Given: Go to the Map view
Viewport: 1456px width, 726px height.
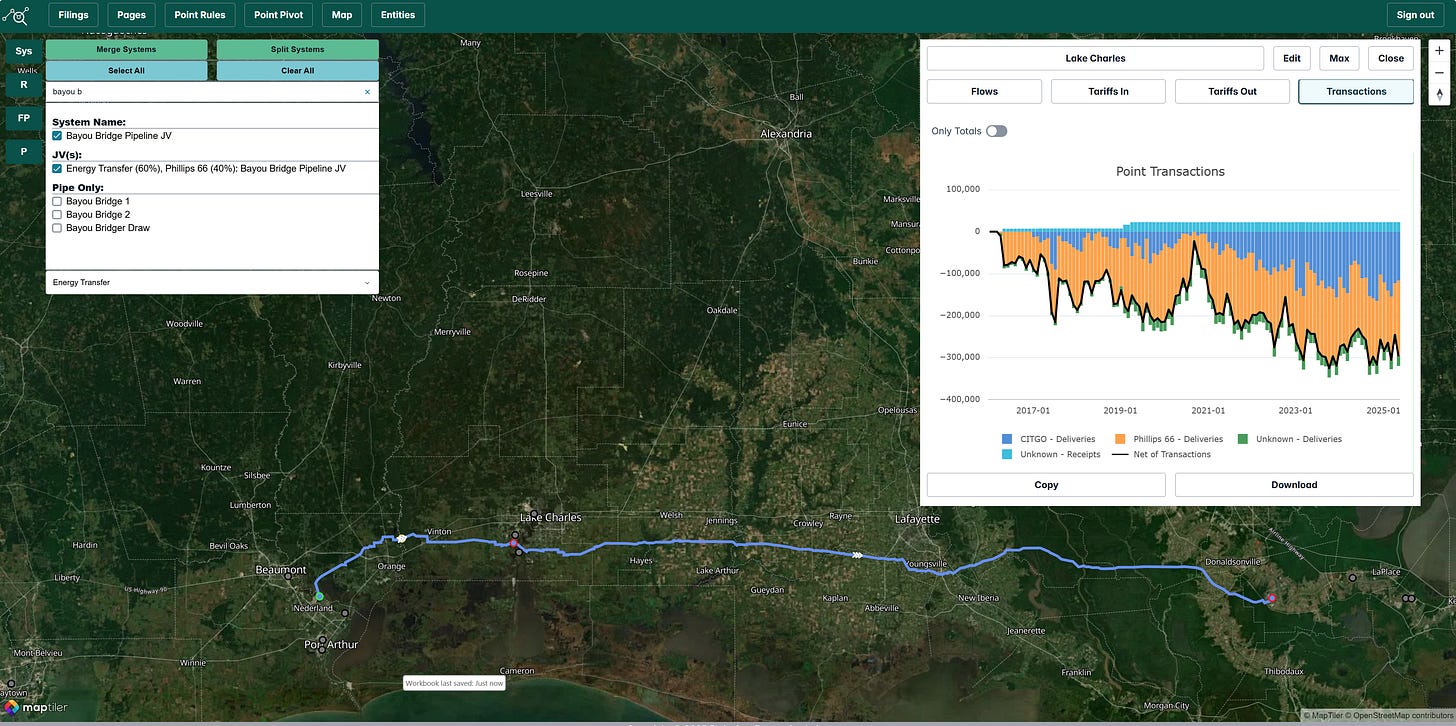Looking at the screenshot, I should [x=342, y=15].
